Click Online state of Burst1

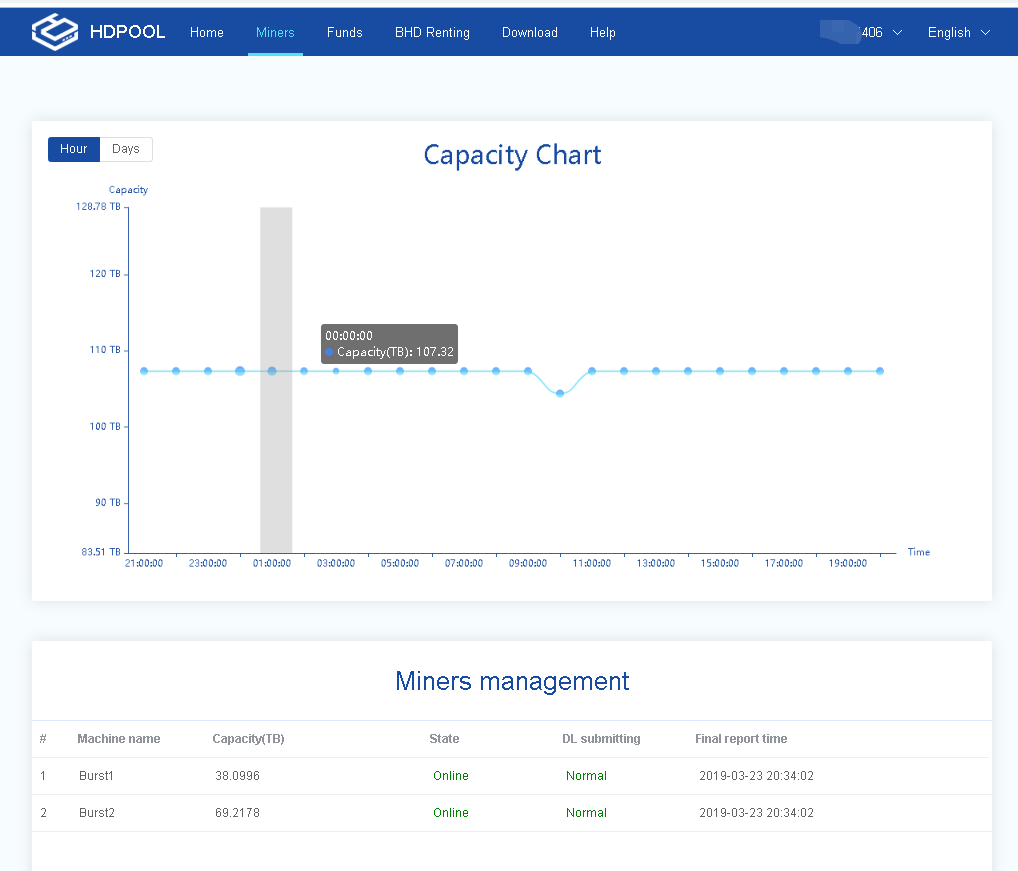click(451, 776)
